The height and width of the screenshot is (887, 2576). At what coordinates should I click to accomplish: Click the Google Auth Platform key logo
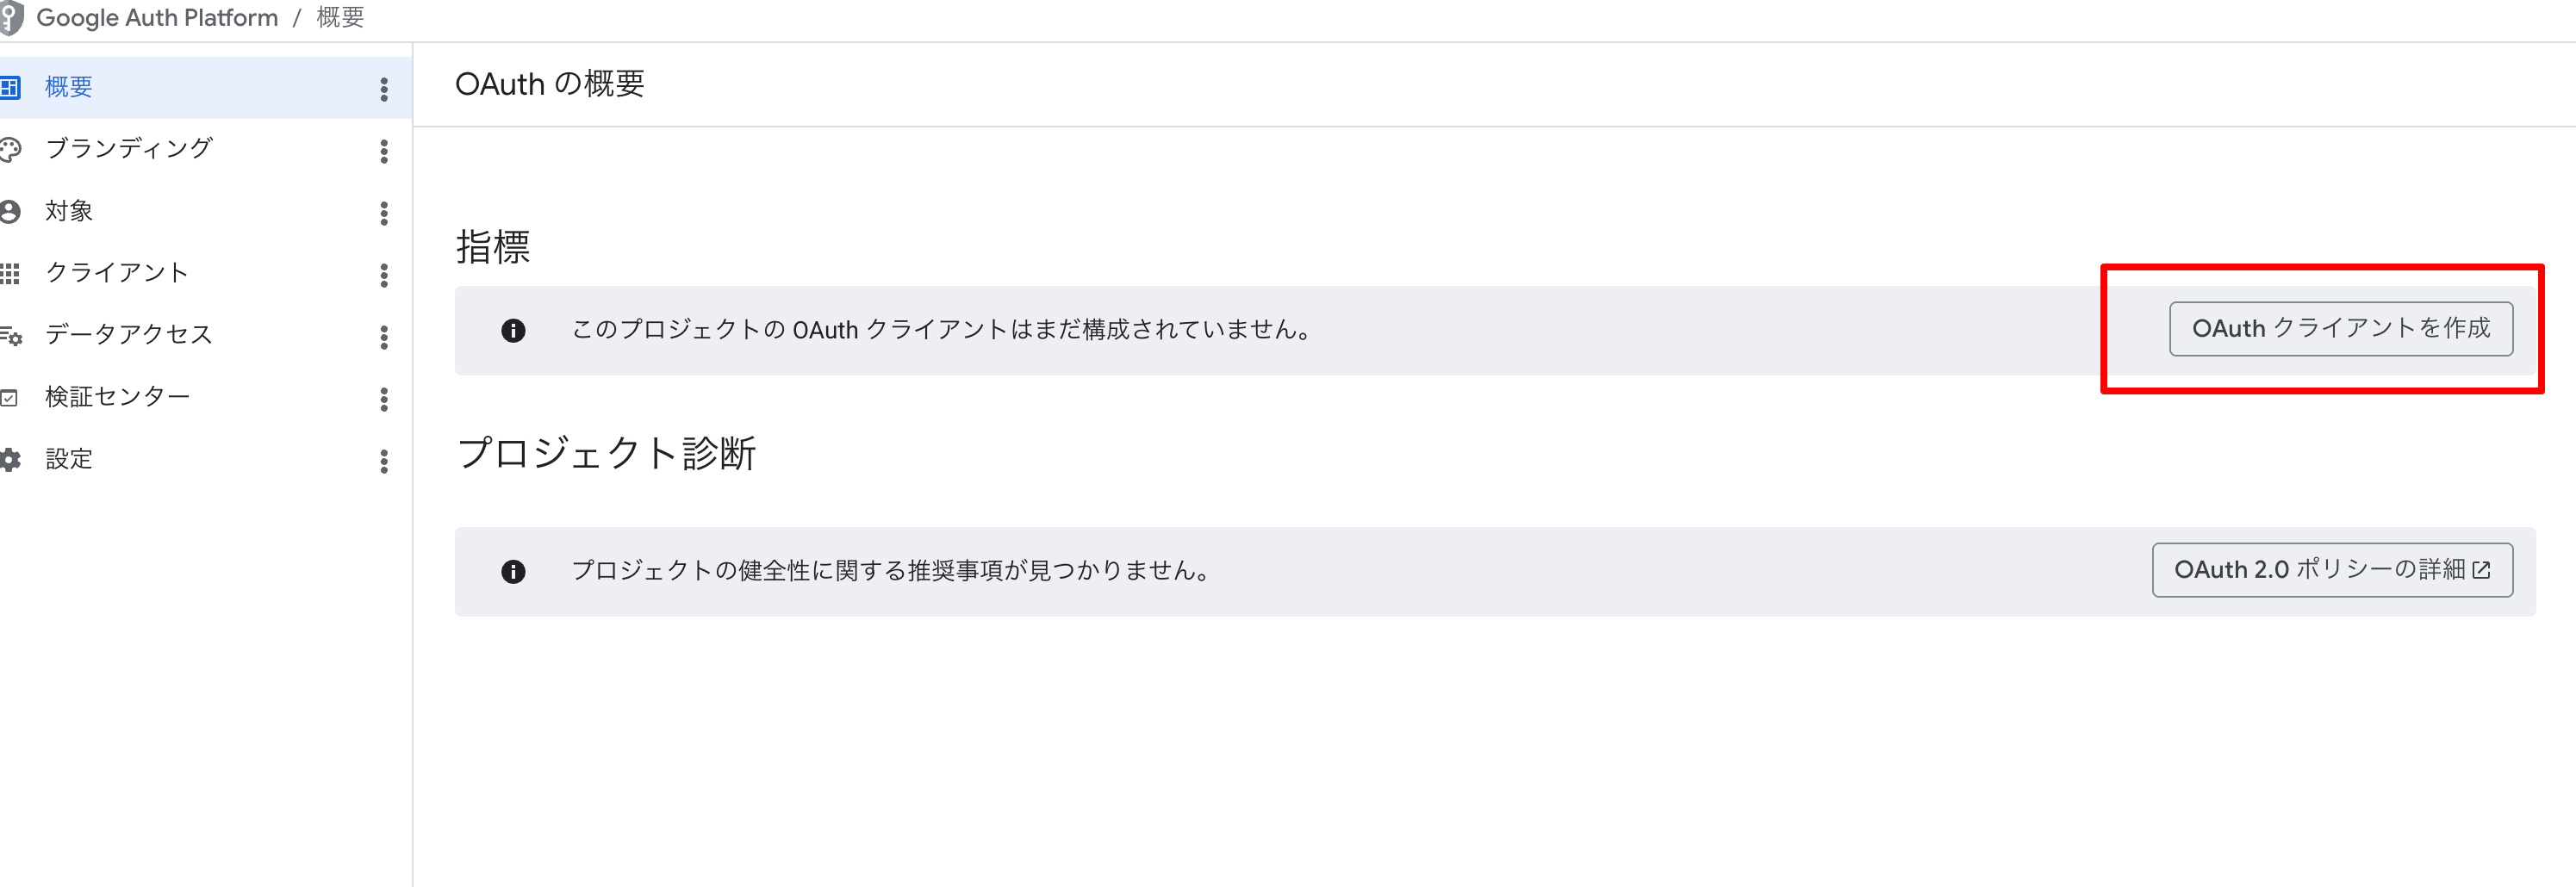click(x=12, y=17)
